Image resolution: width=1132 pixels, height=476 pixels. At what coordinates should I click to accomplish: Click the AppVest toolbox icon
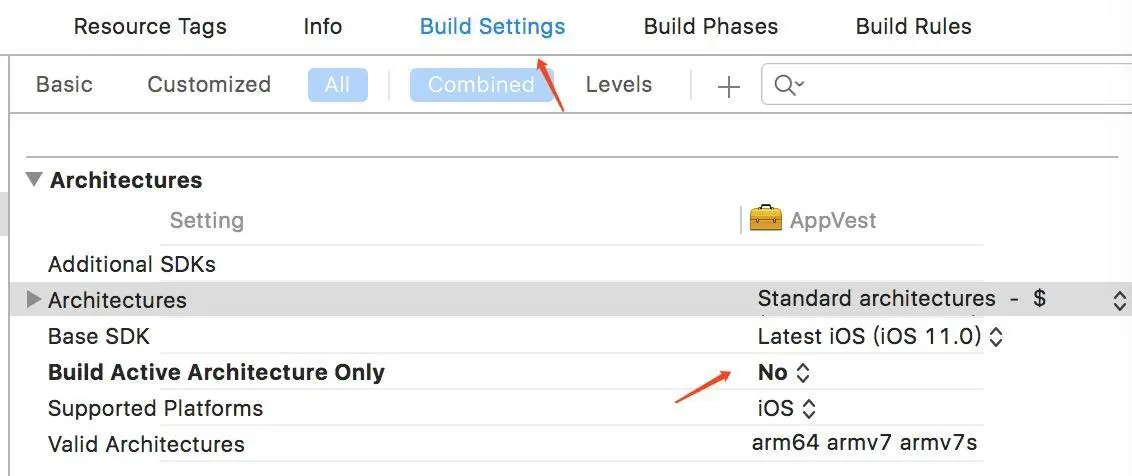click(x=765, y=218)
